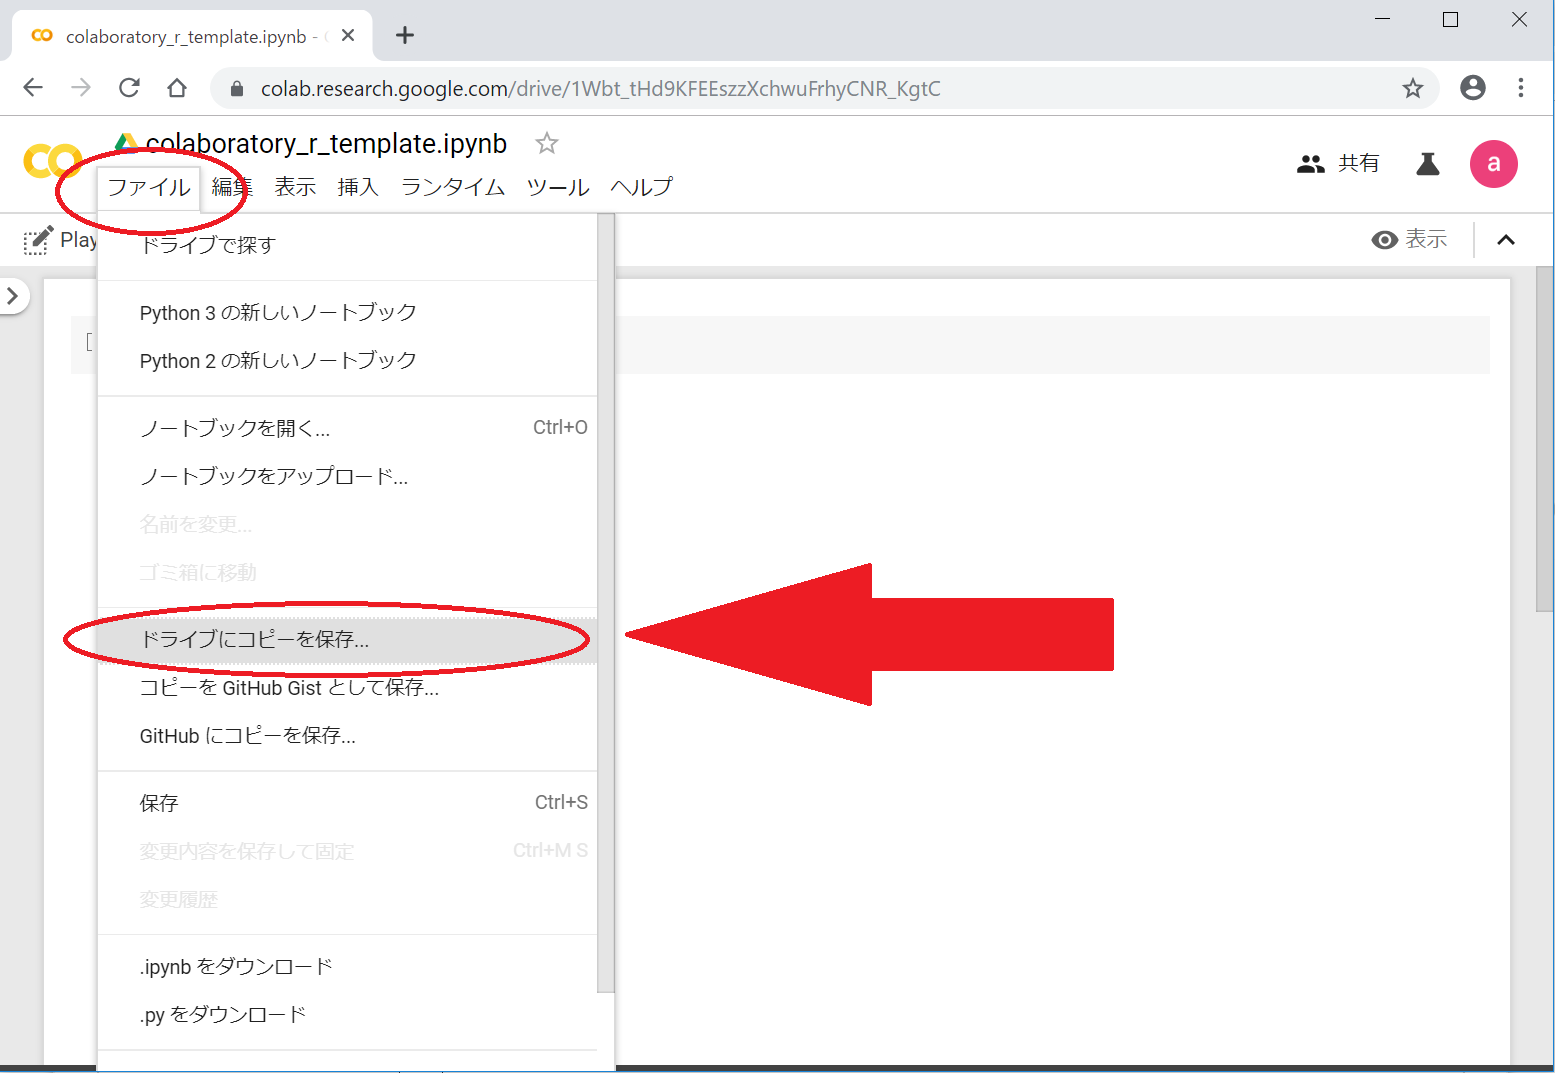Image resolution: width=1555 pixels, height=1073 pixels.
Task: Select .ipynb をダウンロード option
Action: tap(236, 967)
